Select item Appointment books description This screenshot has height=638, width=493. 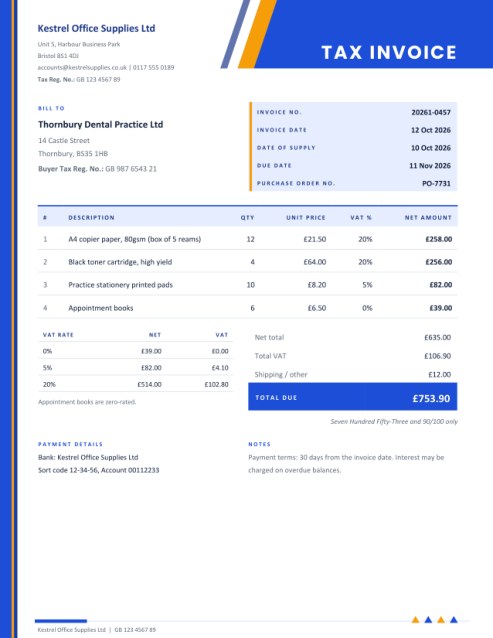pyautogui.click(x=101, y=308)
